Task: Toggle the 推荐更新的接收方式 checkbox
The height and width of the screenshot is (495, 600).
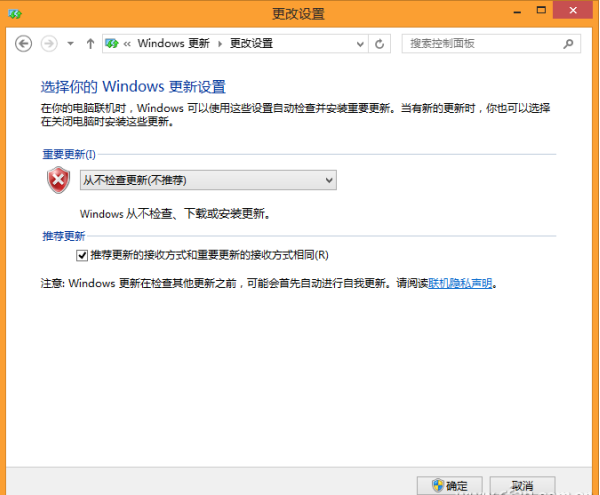Action: [82, 256]
